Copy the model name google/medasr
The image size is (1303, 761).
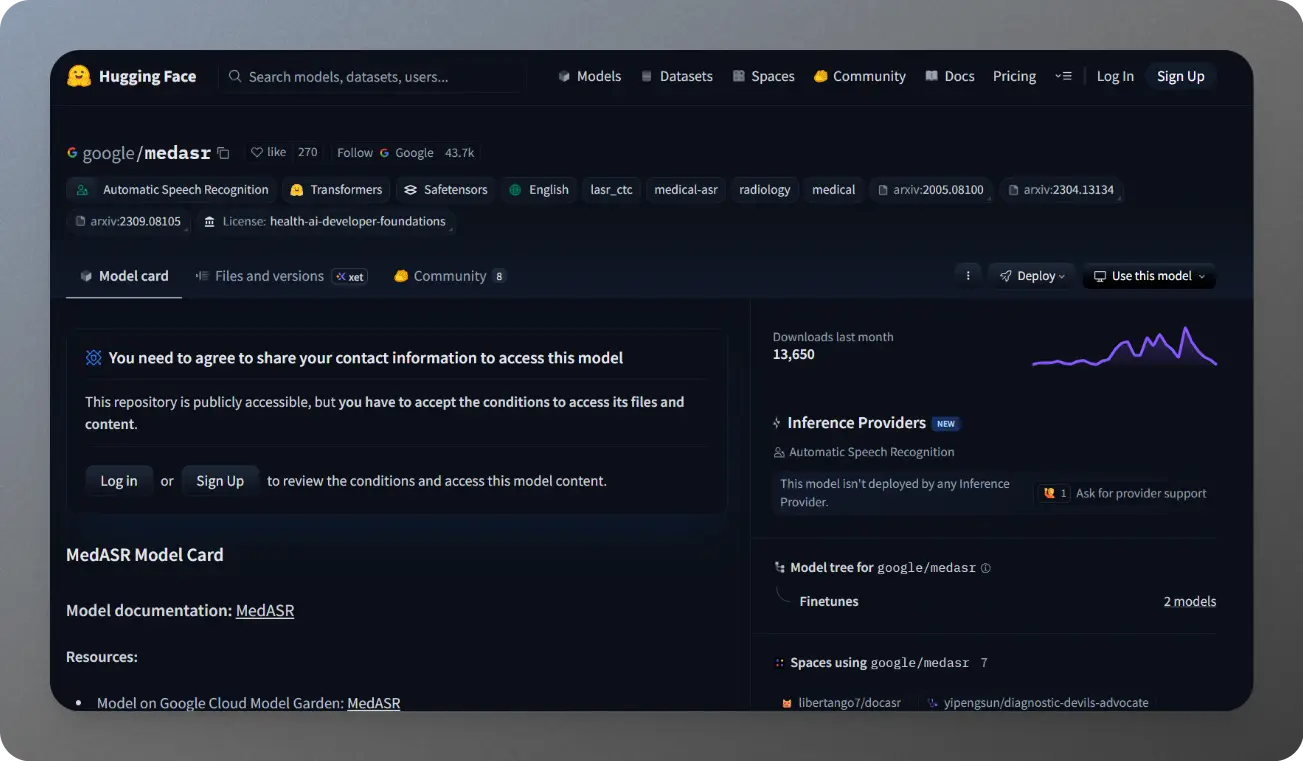click(223, 153)
